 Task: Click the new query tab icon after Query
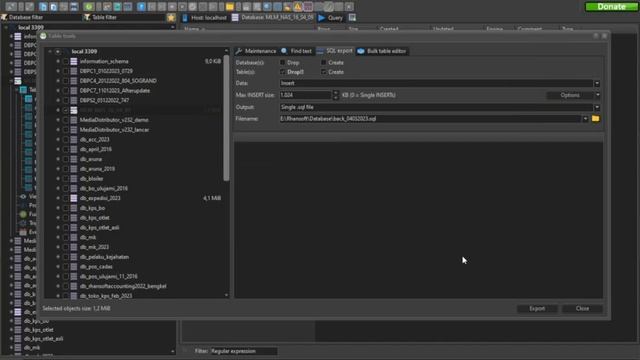coord(352,18)
